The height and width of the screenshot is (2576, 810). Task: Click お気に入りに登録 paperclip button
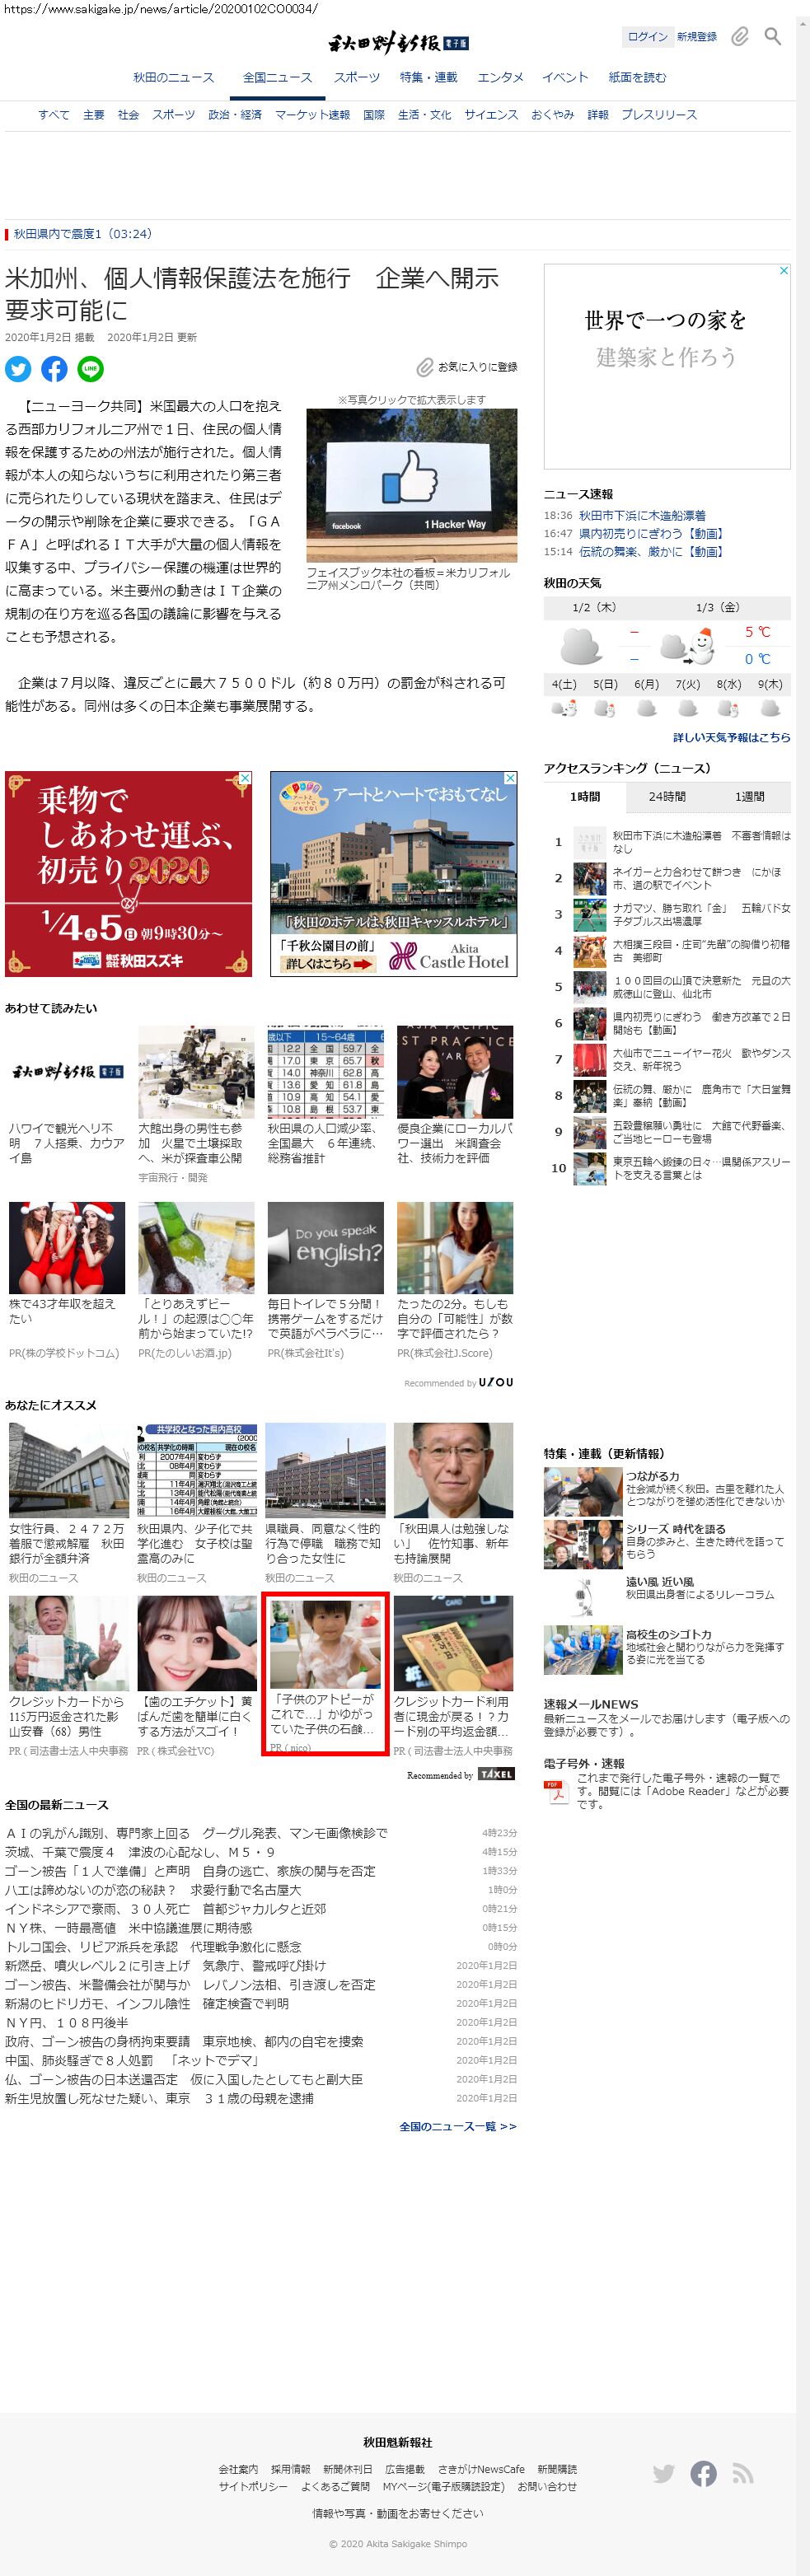(467, 367)
